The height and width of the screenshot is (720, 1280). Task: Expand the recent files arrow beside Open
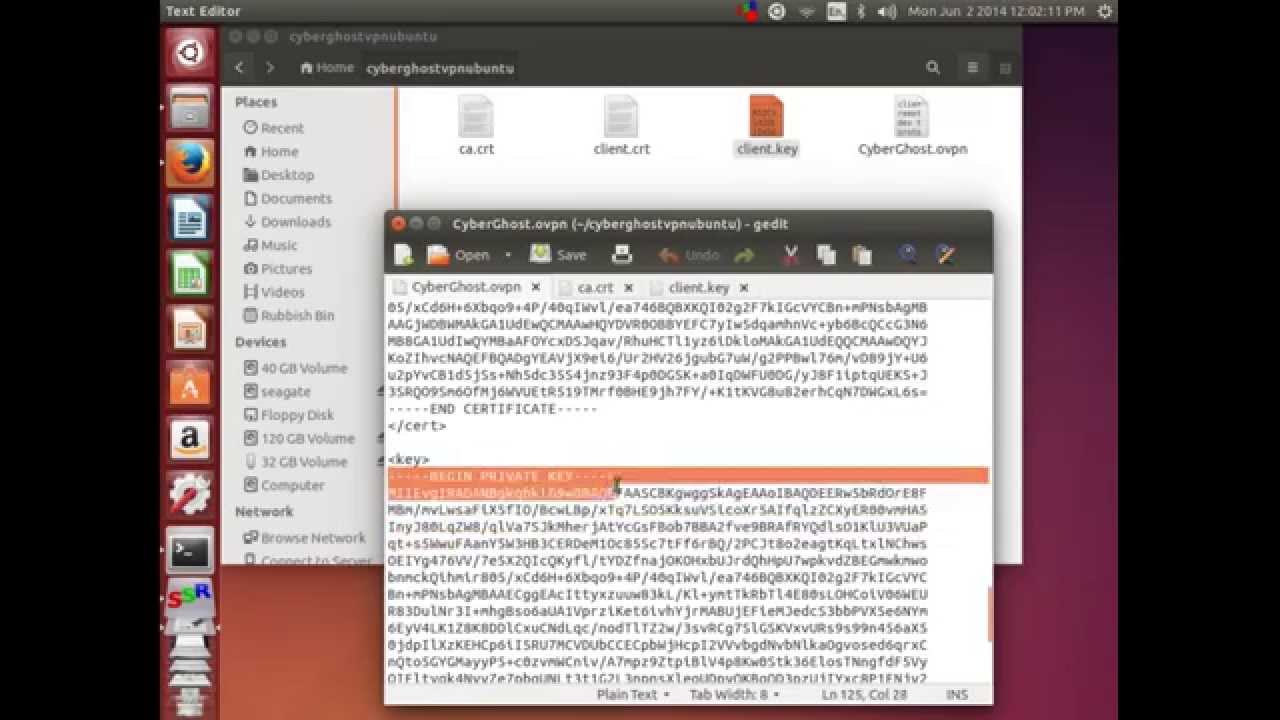click(508, 255)
